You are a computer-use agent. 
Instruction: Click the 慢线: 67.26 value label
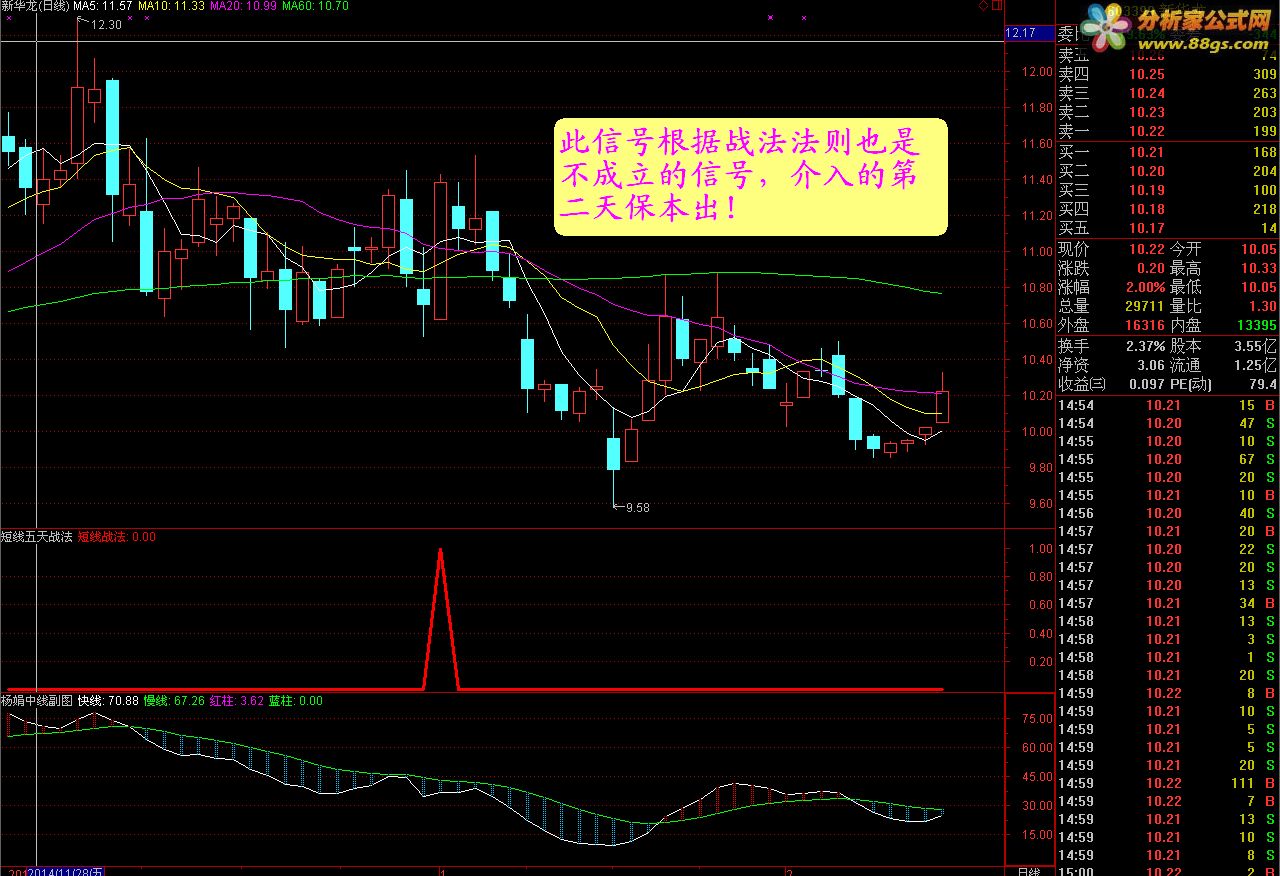tap(174, 701)
